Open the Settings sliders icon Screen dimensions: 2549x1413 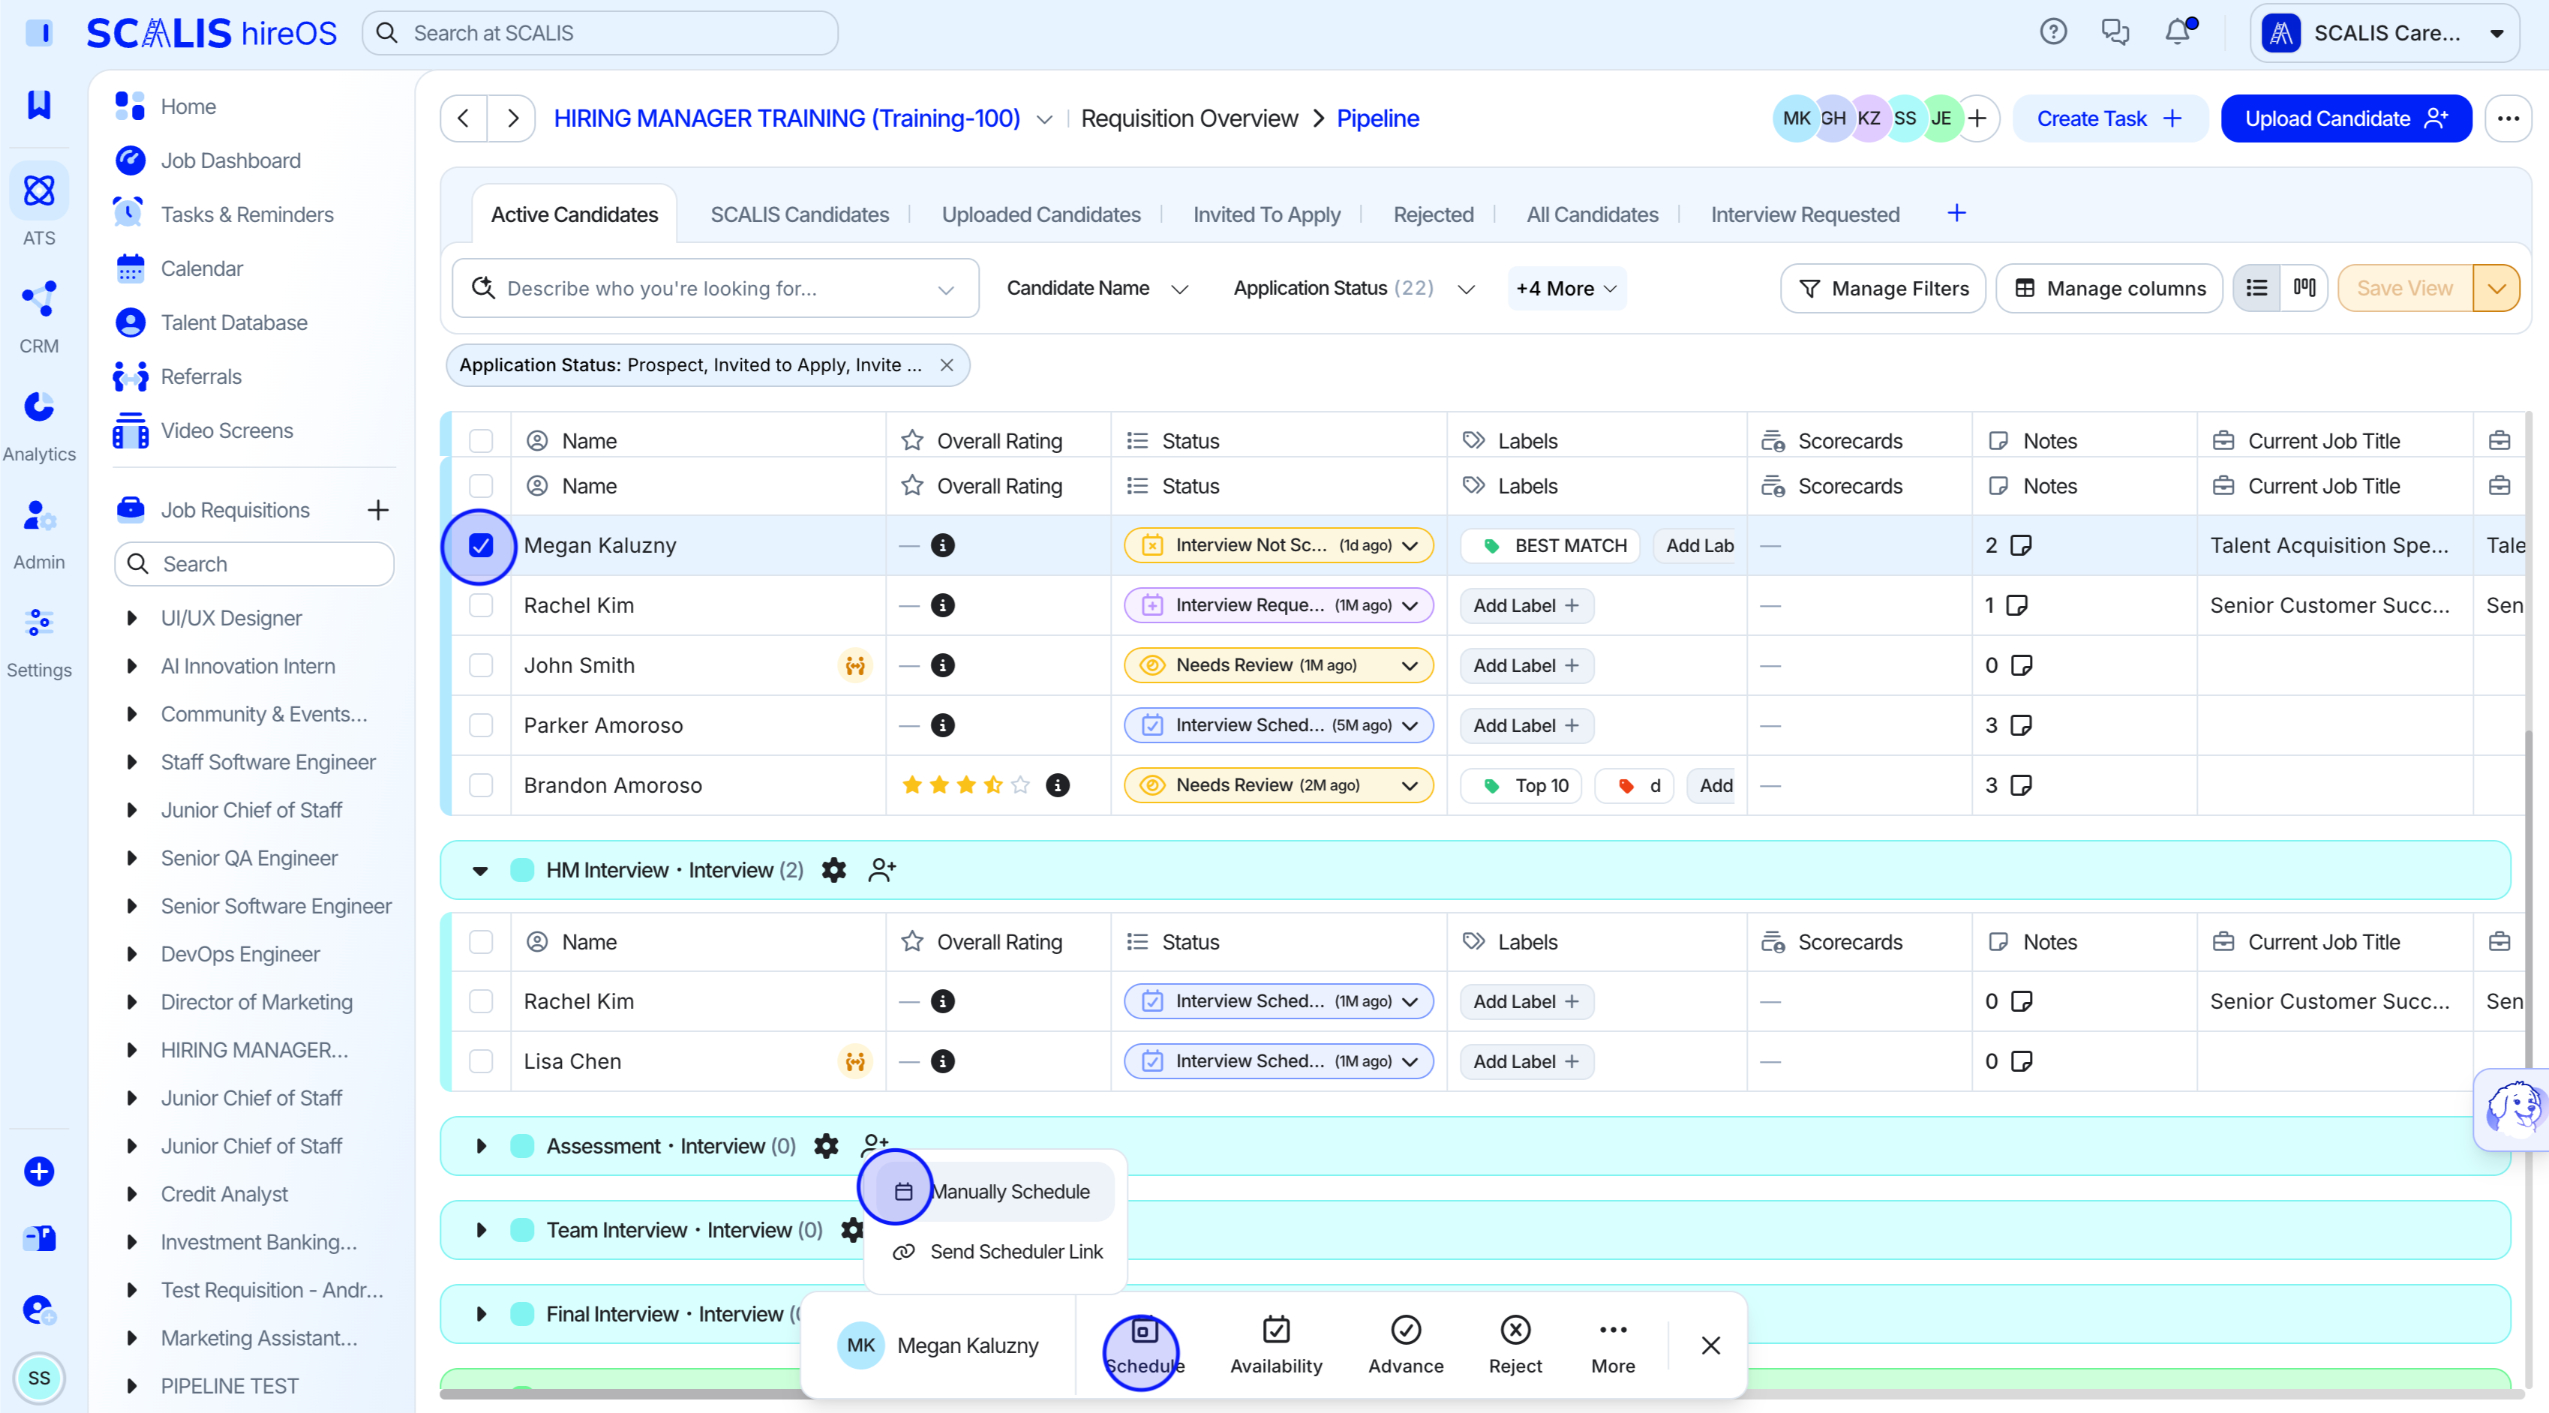tap(39, 622)
